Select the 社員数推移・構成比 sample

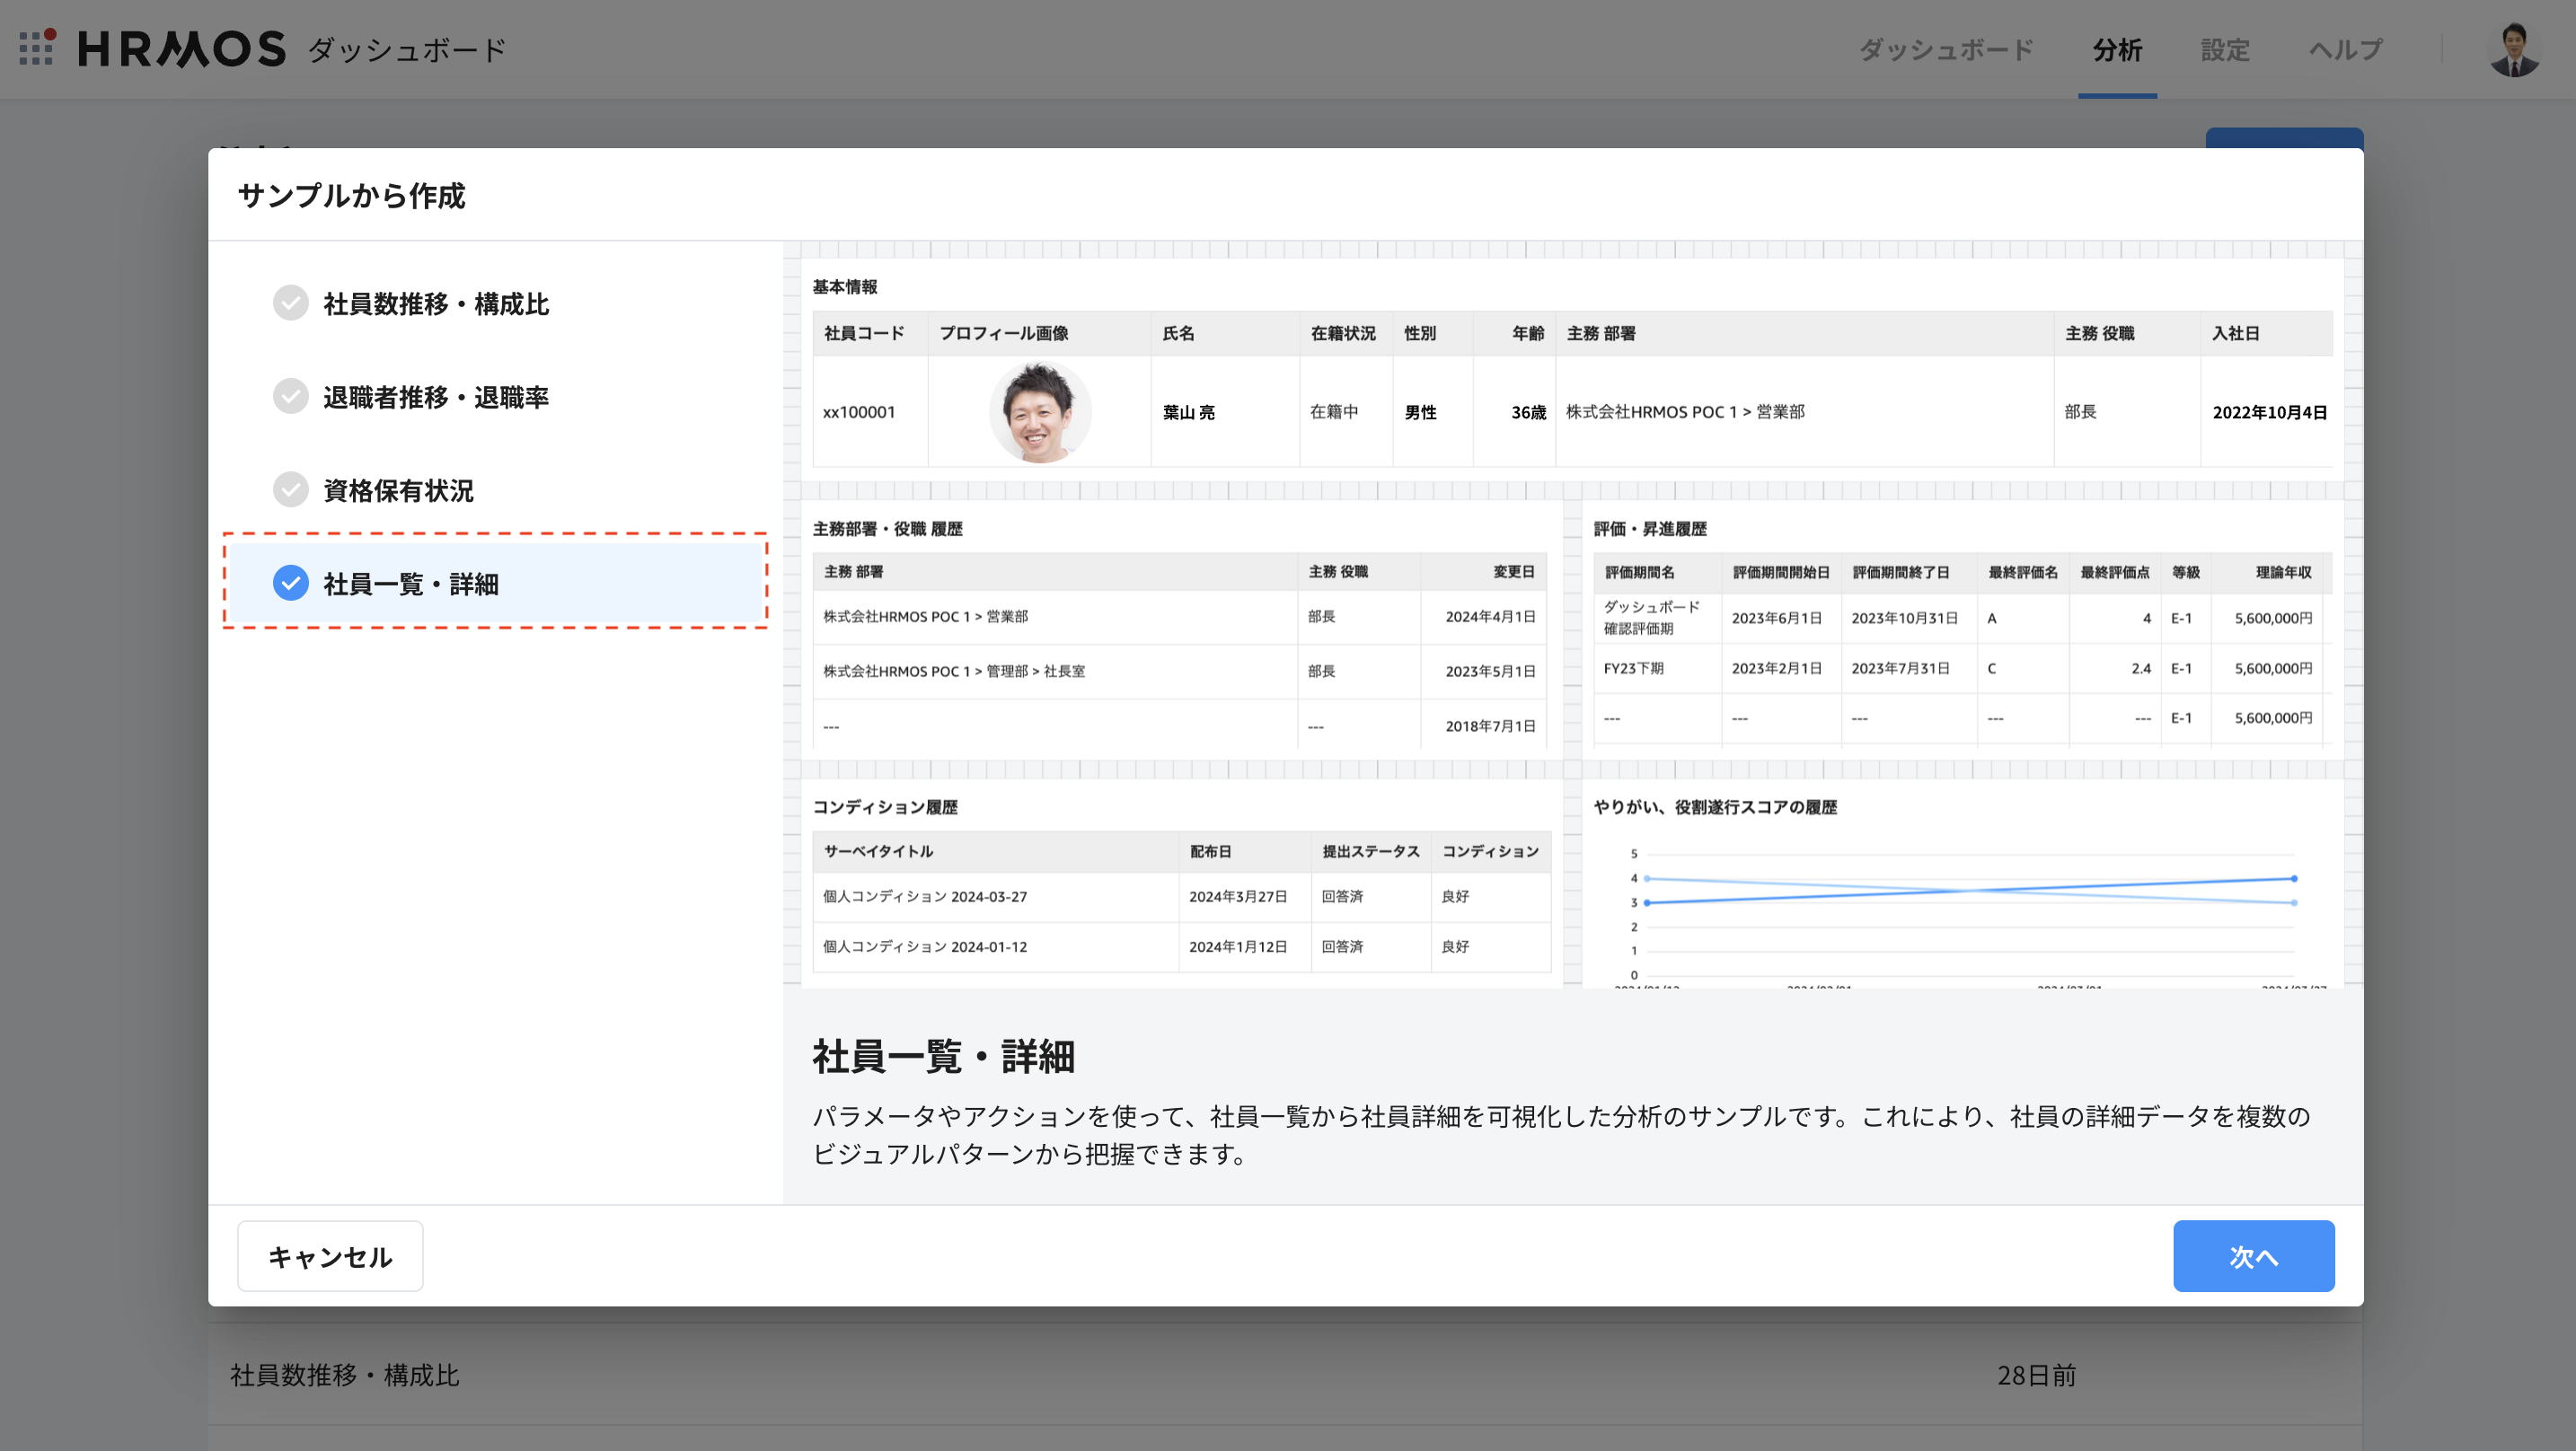435,303
